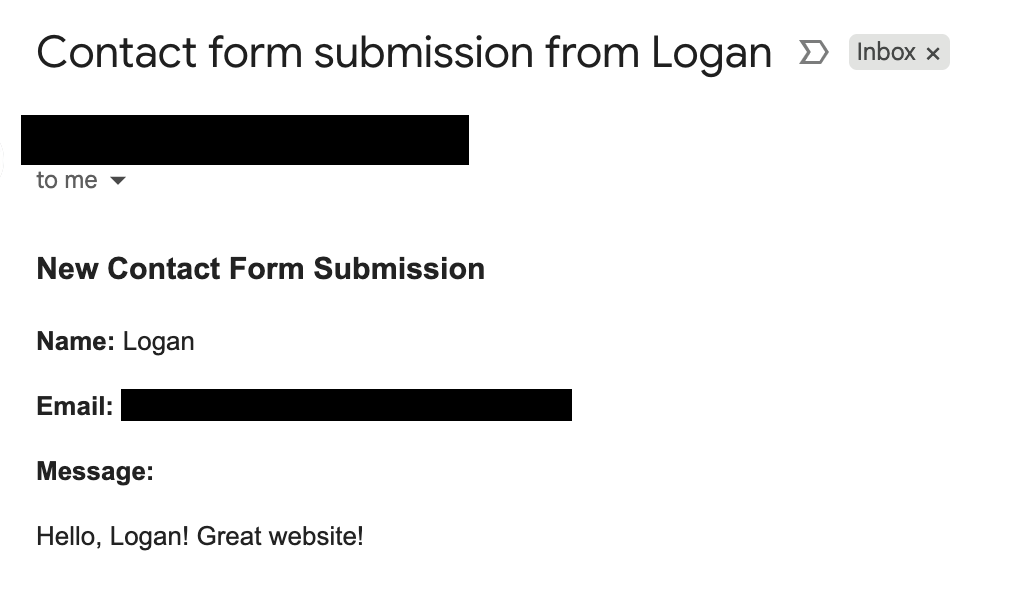1022x616 pixels.
Task: Click the word "submission" in the subject
Action: click(424, 52)
